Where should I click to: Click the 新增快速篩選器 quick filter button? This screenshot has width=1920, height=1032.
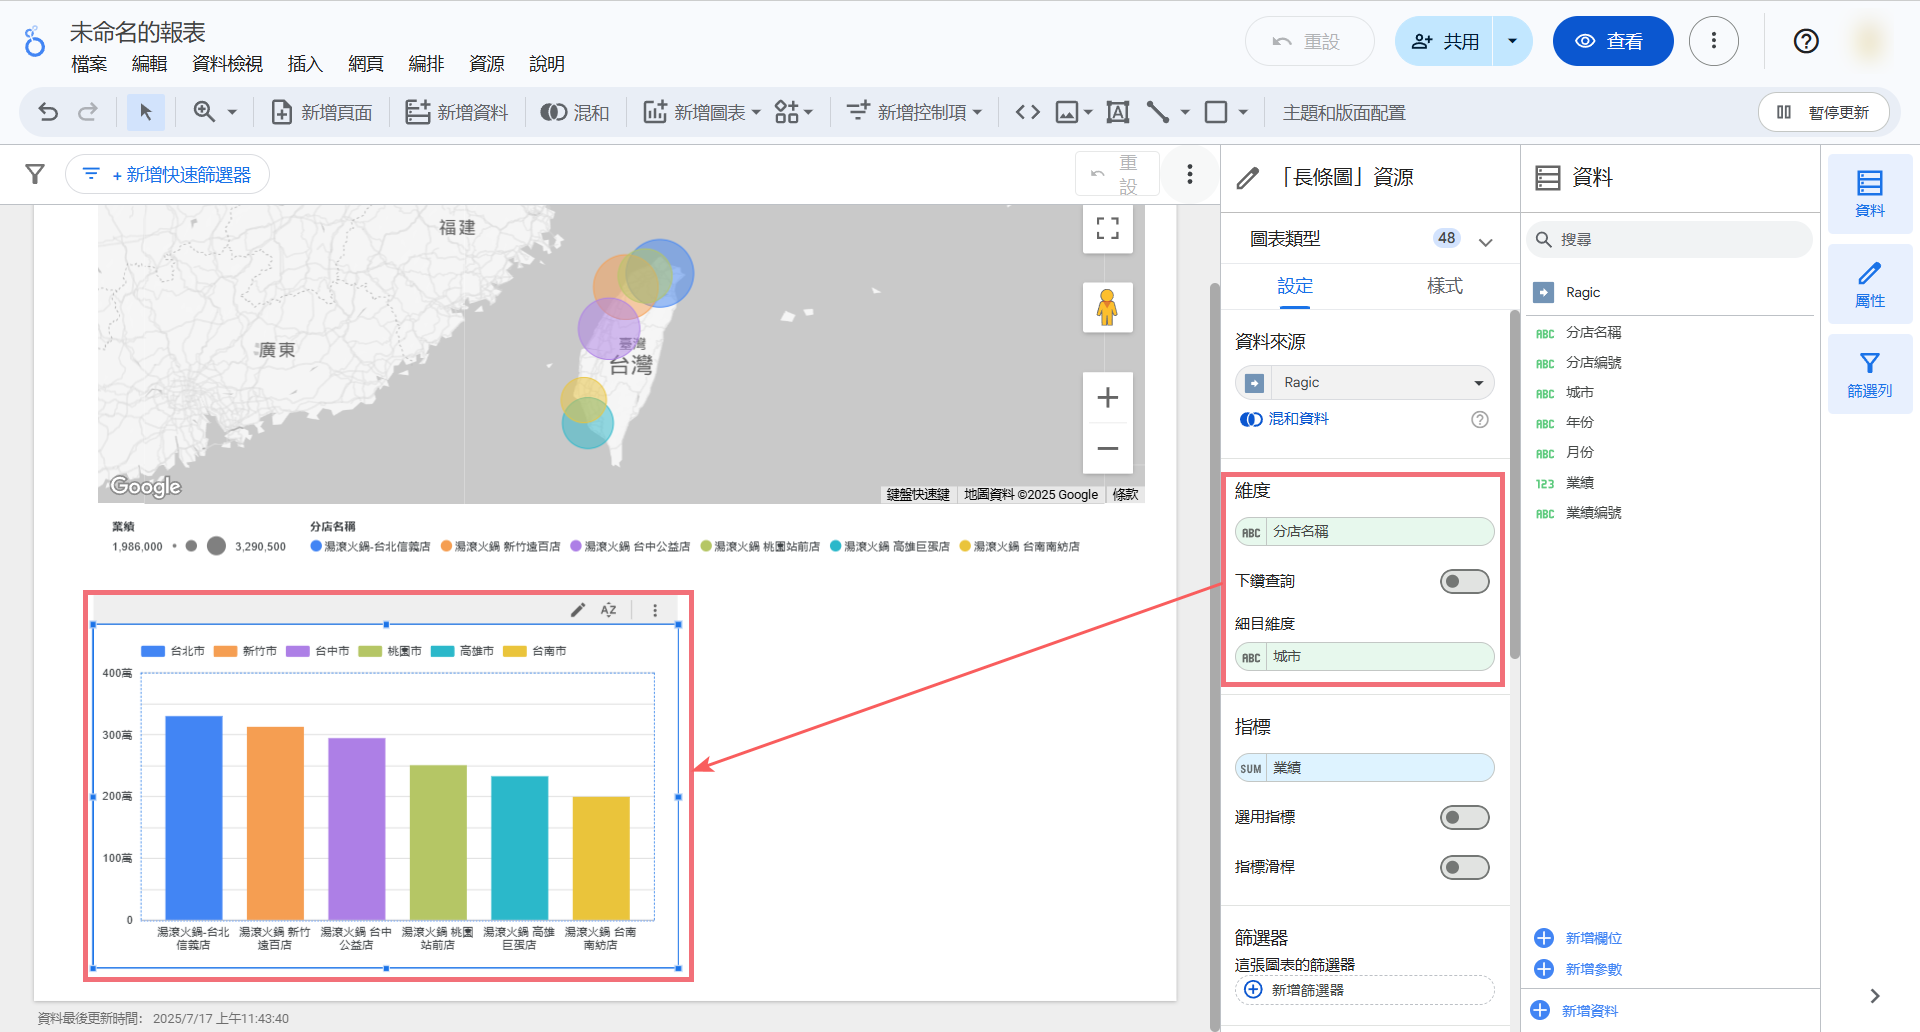[167, 174]
